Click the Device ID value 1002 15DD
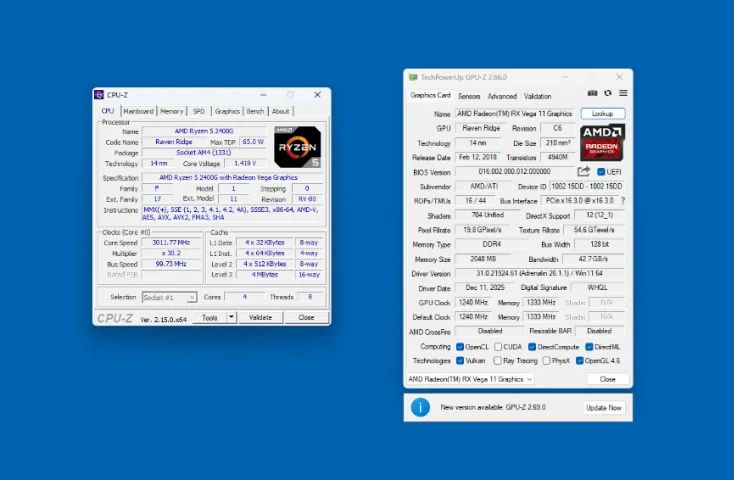Viewport: 734px width, 480px height. [x=587, y=186]
